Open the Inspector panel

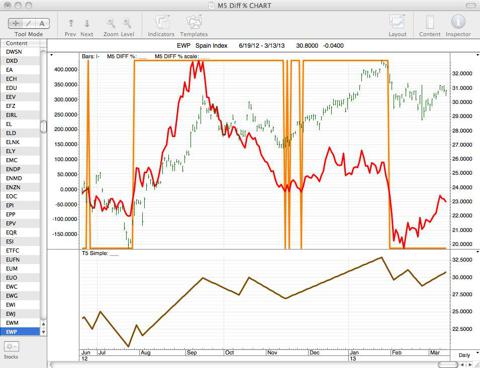458,26
